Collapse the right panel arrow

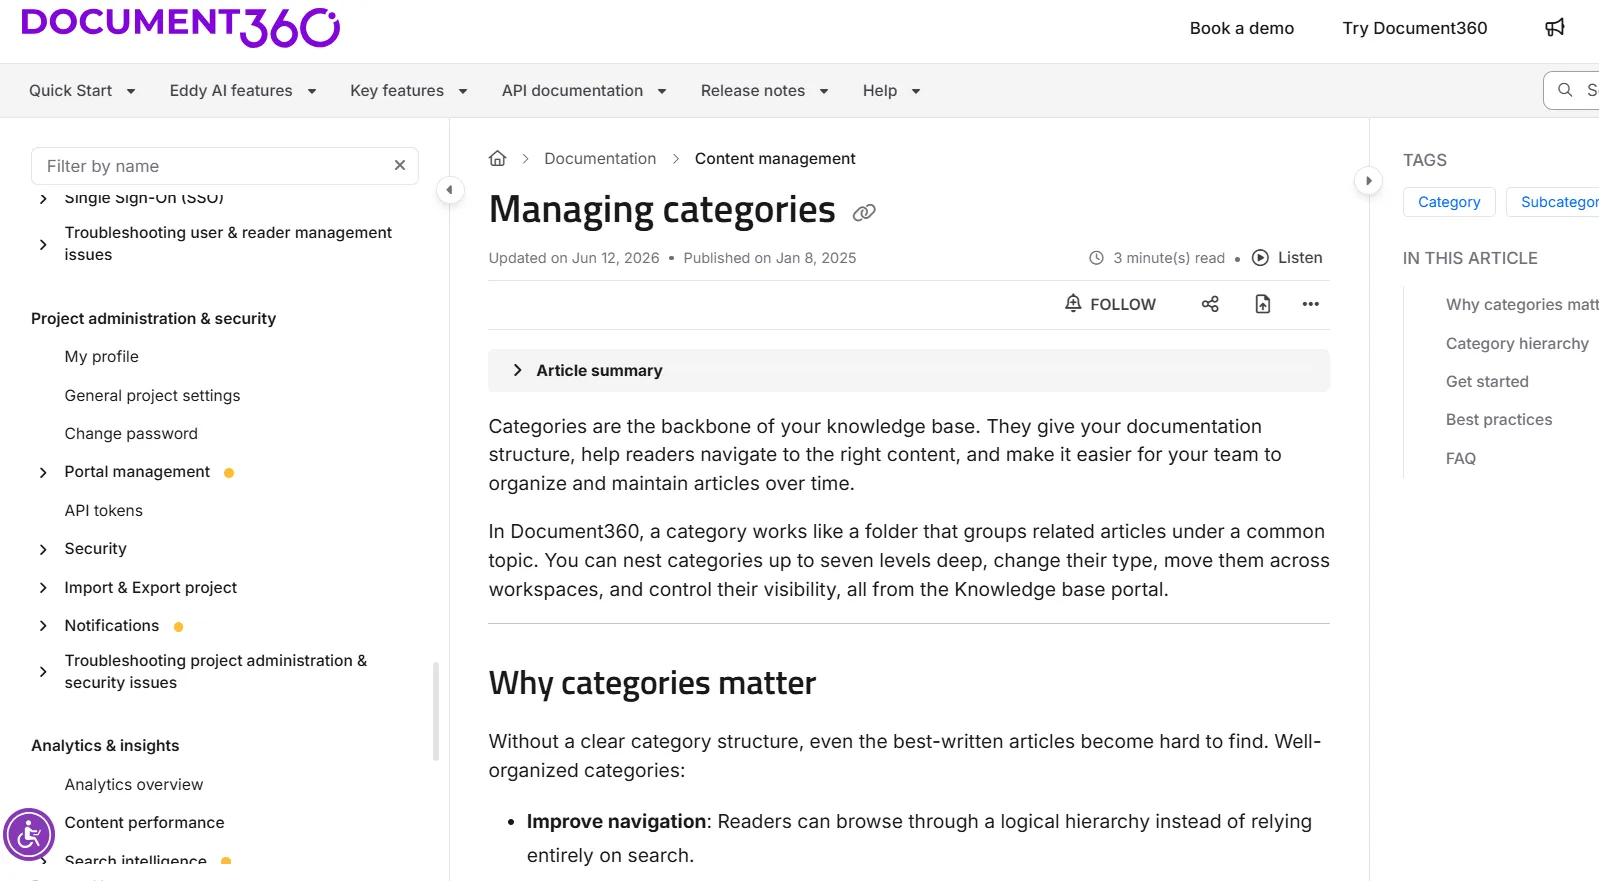pyautogui.click(x=1368, y=181)
